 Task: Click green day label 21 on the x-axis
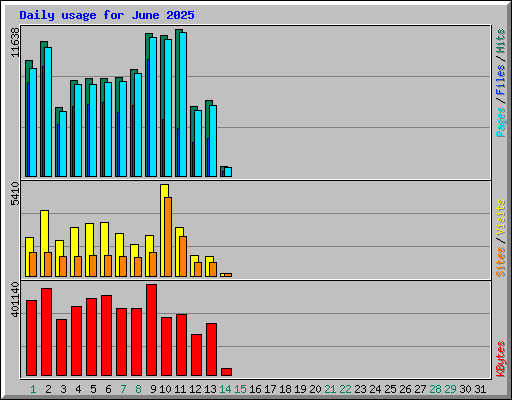(x=330, y=389)
